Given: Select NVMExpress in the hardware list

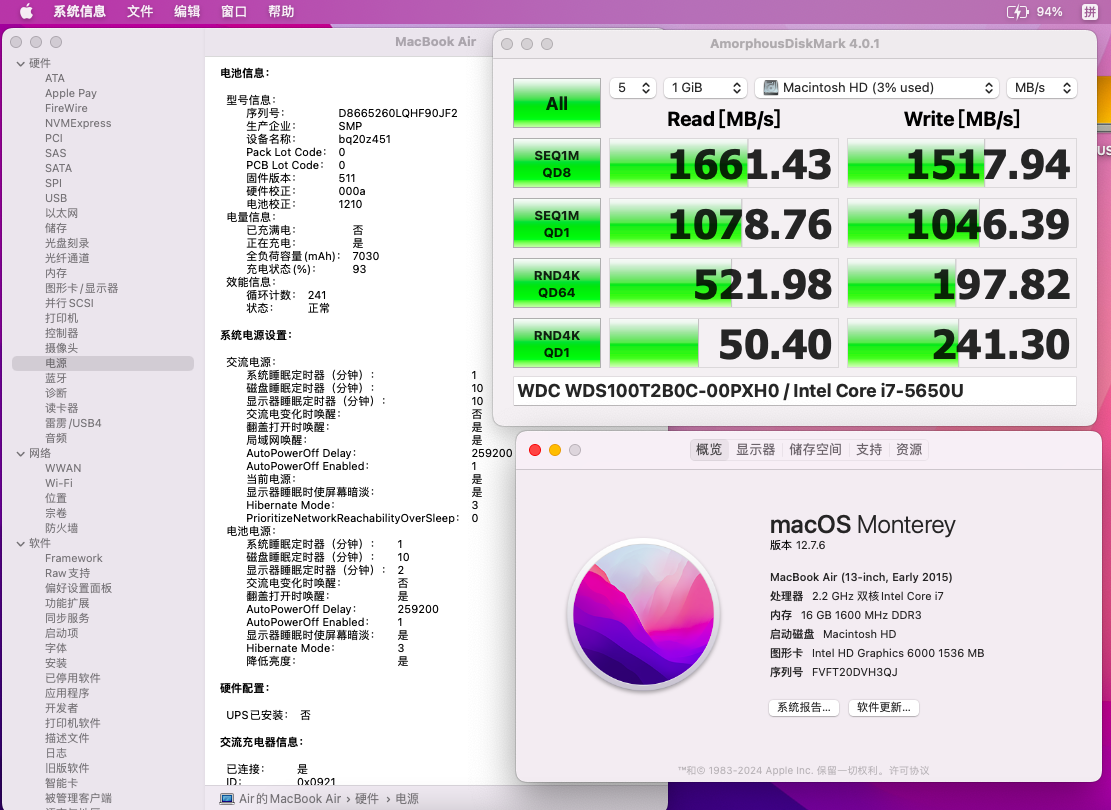Looking at the screenshot, I should click(x=78, y=123).
